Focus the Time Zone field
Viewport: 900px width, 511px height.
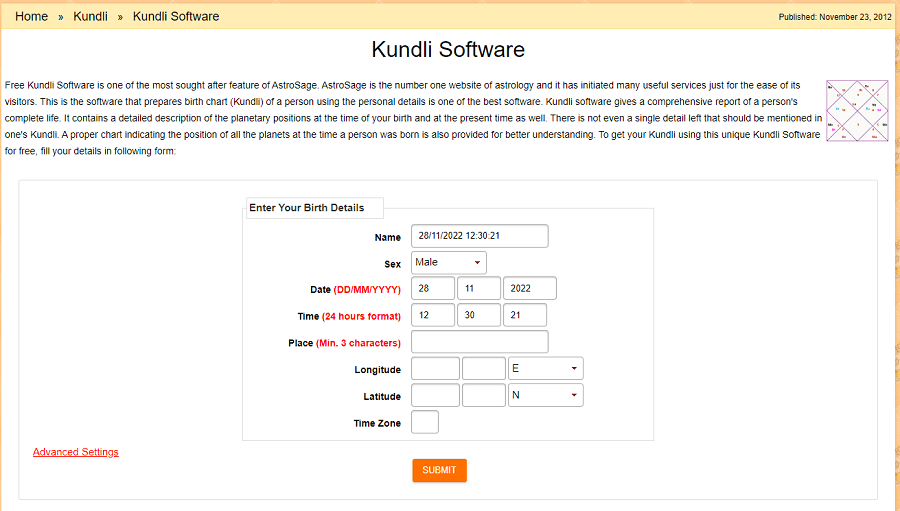coord(425,422)
